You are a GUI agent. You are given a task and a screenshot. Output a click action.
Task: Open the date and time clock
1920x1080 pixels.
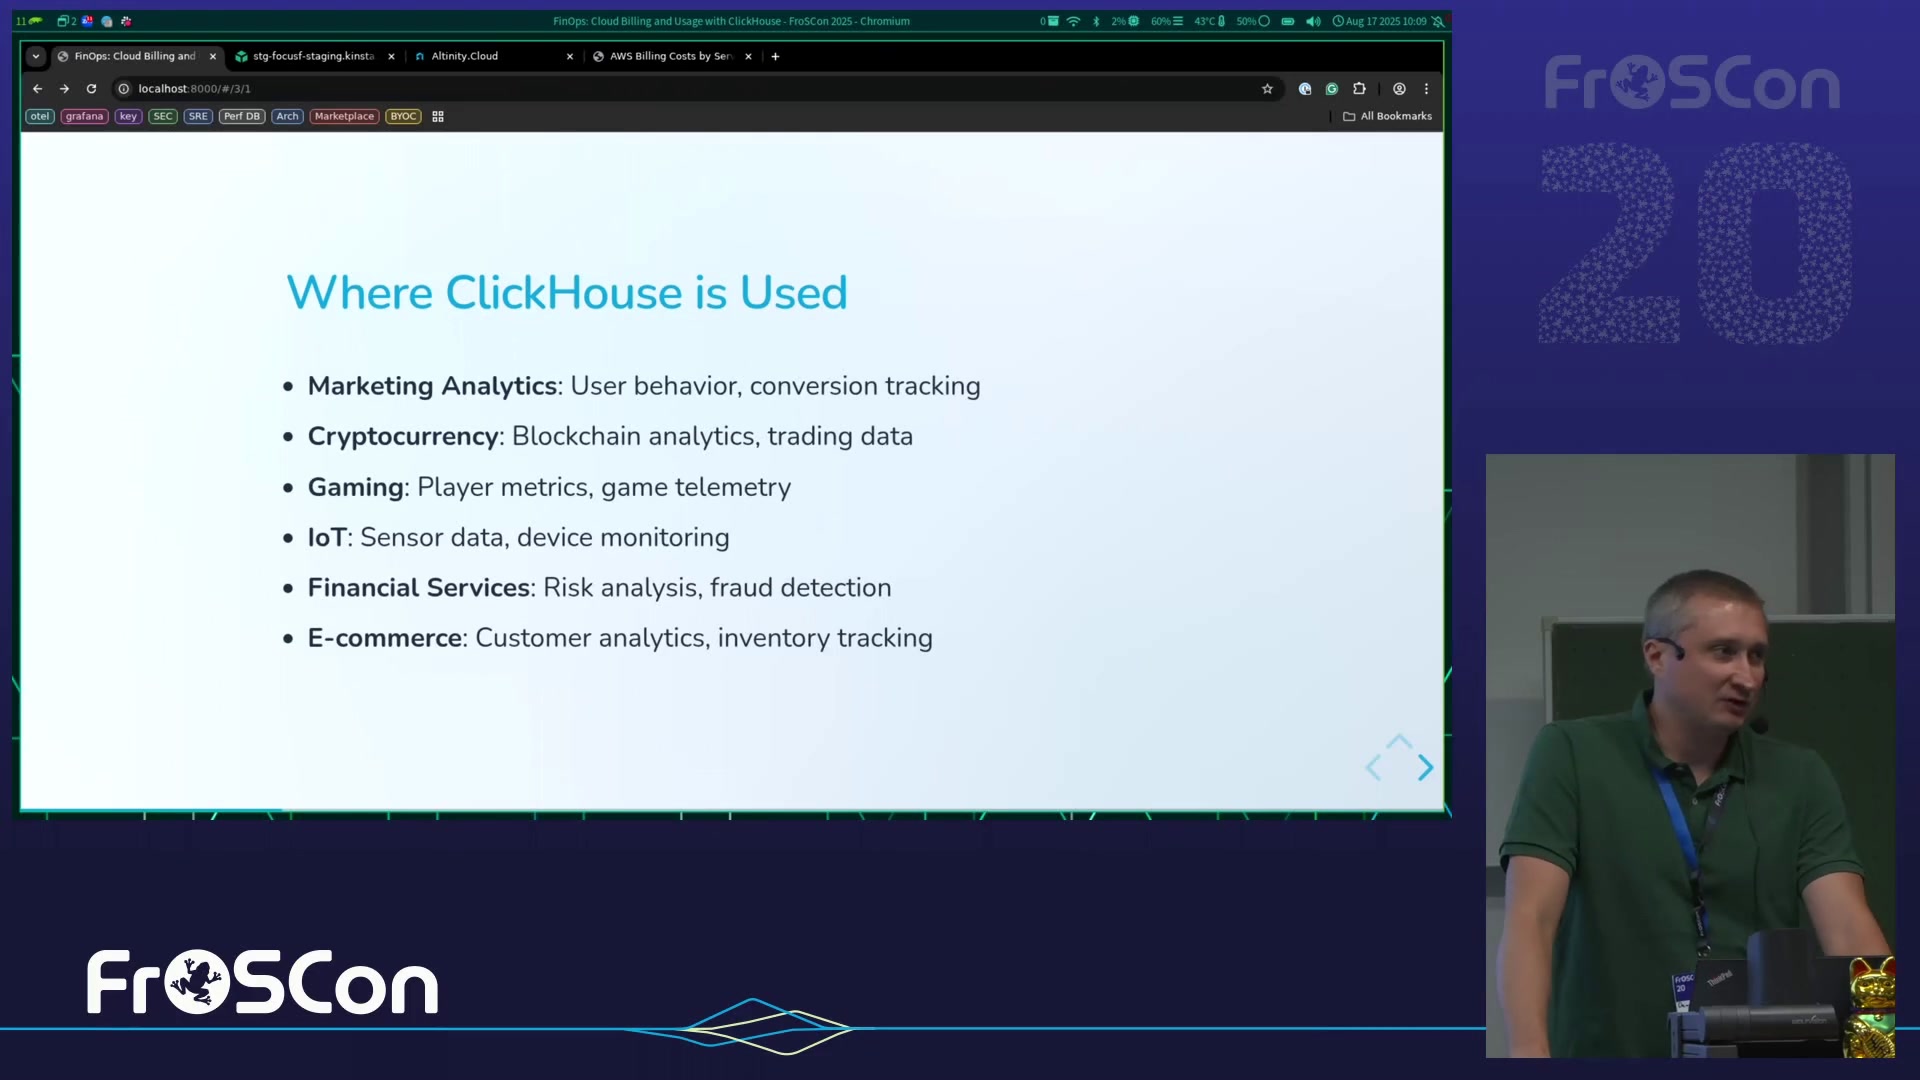(1379, 21)
